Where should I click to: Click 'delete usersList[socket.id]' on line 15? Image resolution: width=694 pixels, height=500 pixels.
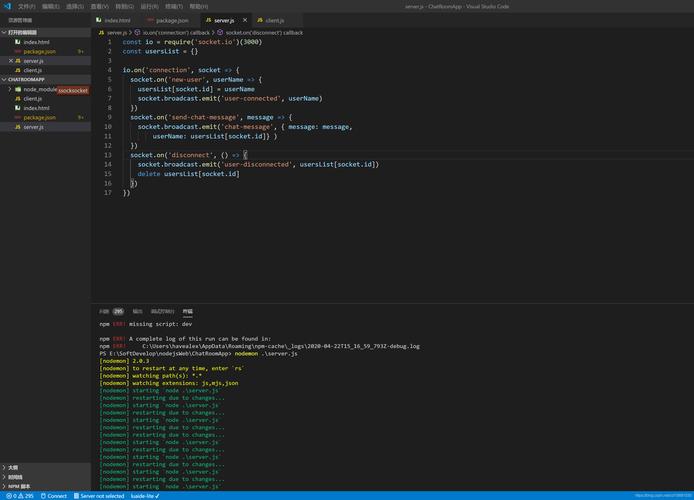pyautogui.click(x=189, y=174)
